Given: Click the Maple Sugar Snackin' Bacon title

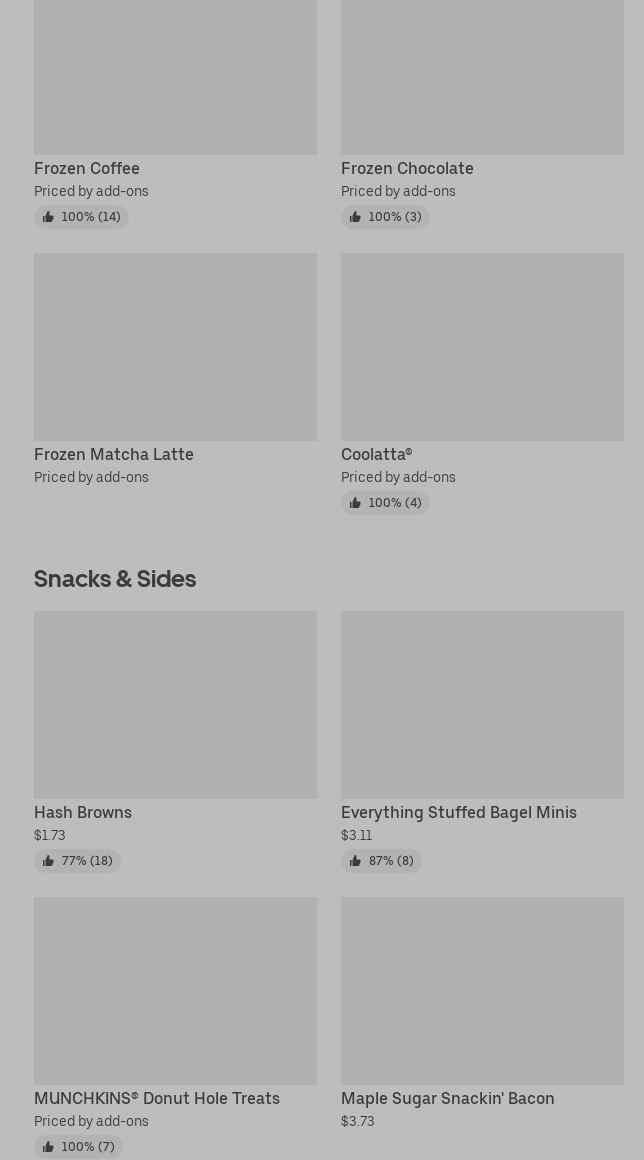Looking at the screenshot, I should click(x=447, y=1098).
